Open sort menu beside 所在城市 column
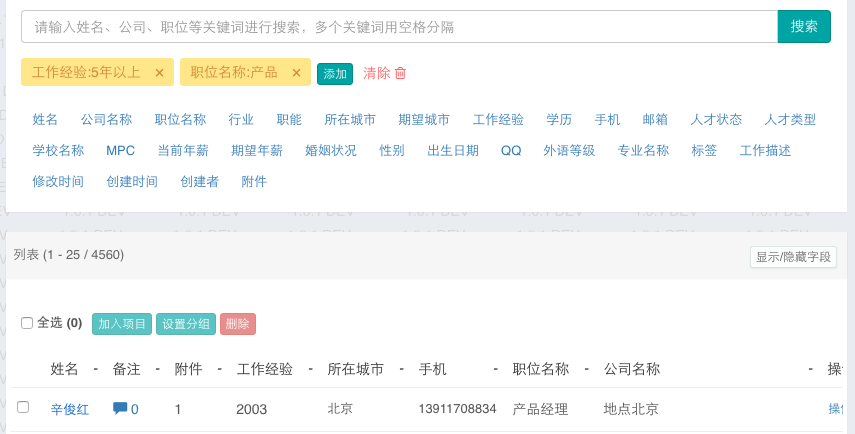Image resolution: width=855 pixels, height=434 pixels. pos(401,369)
